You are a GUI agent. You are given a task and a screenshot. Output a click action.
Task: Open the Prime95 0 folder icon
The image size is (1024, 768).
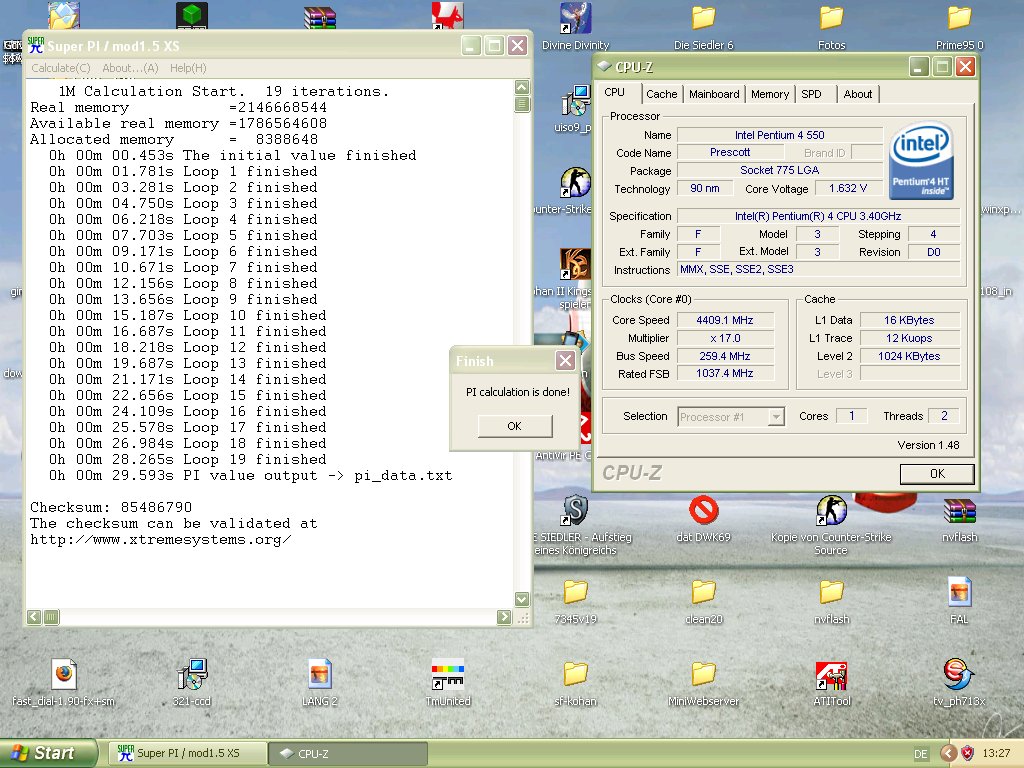959,18
